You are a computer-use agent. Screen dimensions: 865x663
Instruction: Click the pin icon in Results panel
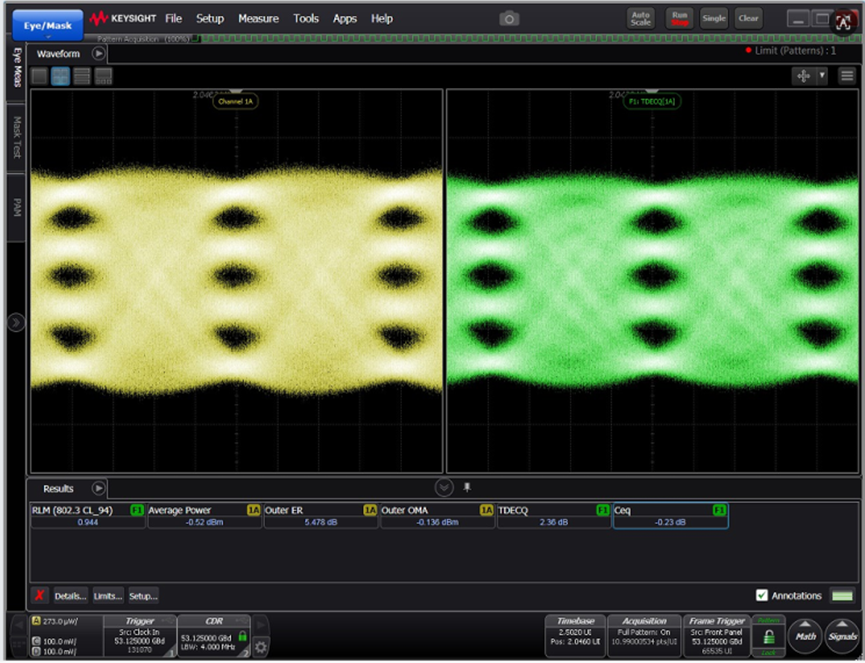[467, 488]
